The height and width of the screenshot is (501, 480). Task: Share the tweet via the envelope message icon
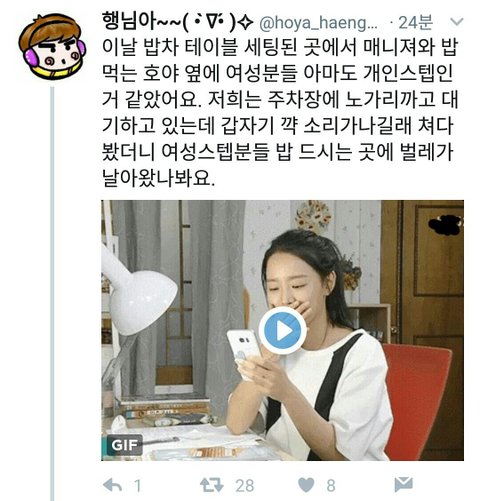point(403,484)
